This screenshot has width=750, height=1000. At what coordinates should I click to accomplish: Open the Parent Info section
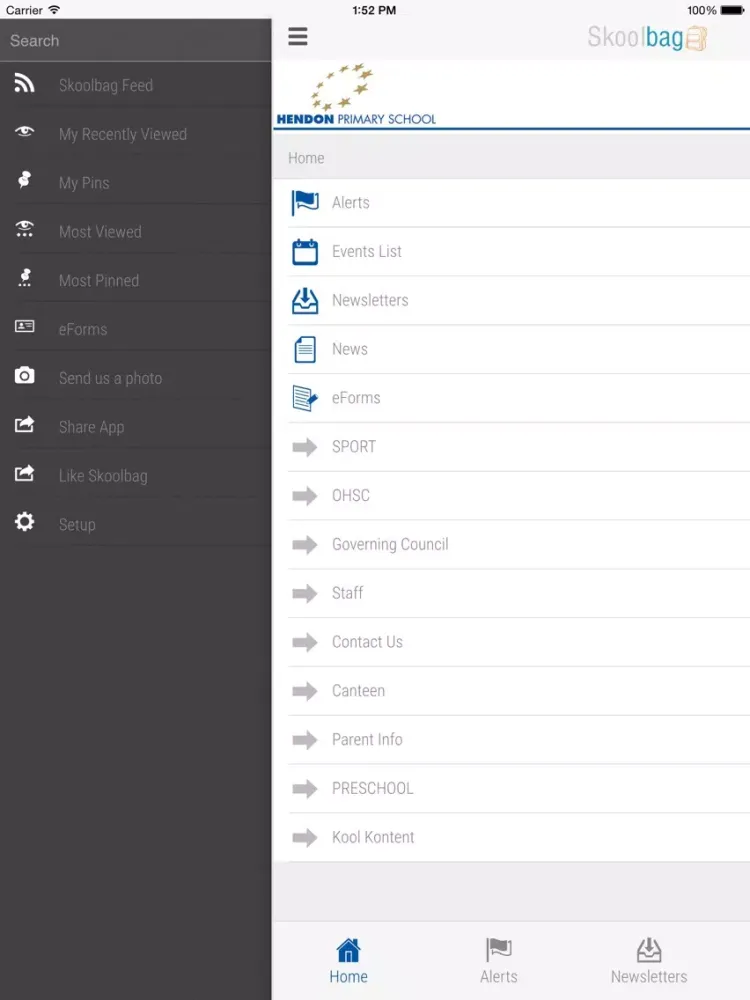click(x=511, y=740)
